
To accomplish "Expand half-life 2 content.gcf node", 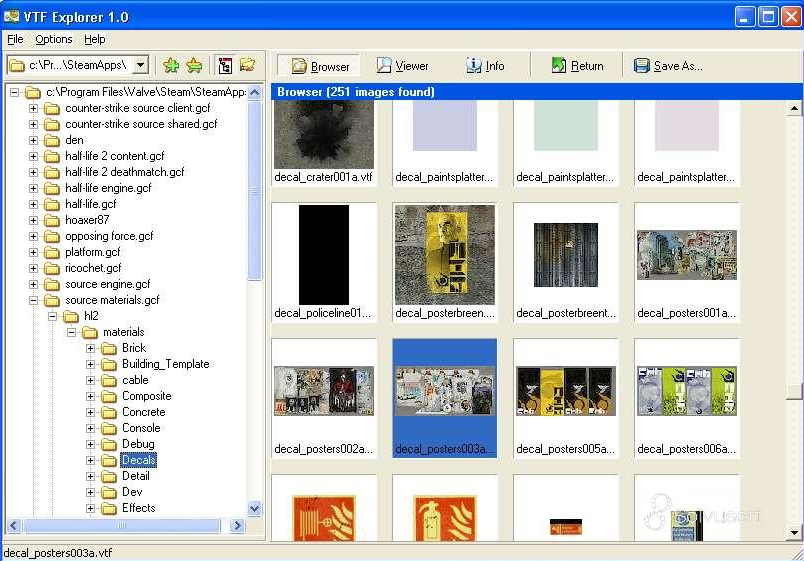I will point(33,156).
